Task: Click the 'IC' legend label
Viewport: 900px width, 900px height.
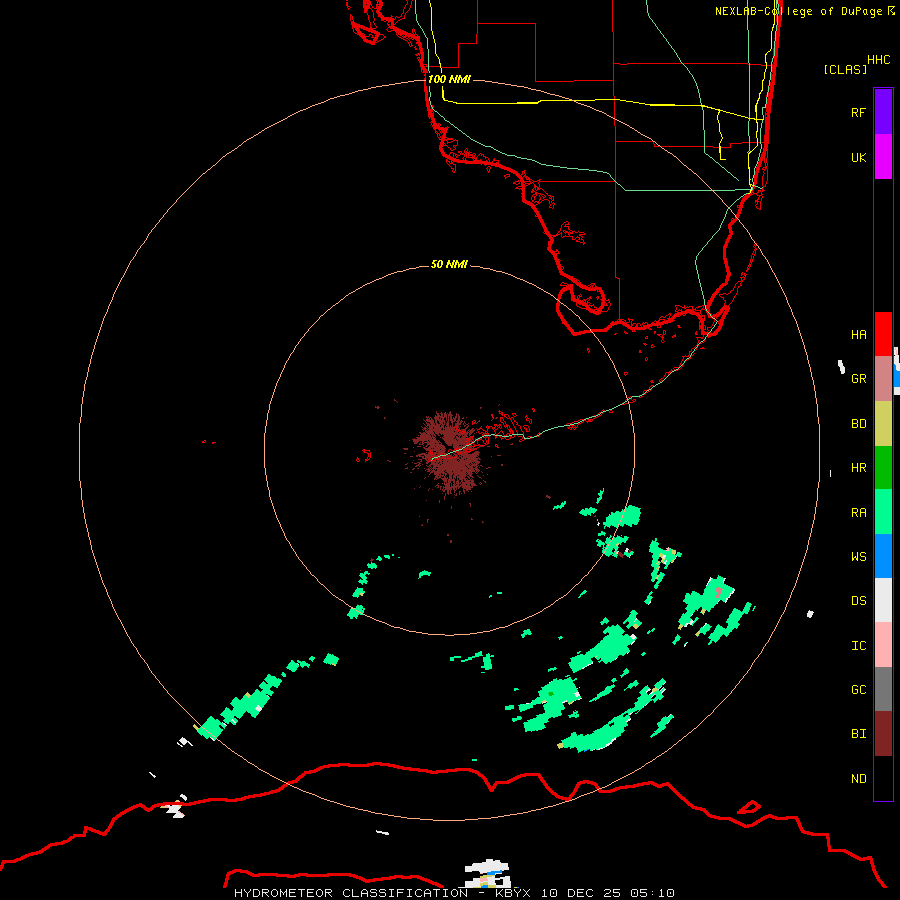Action: coord(858,646)
